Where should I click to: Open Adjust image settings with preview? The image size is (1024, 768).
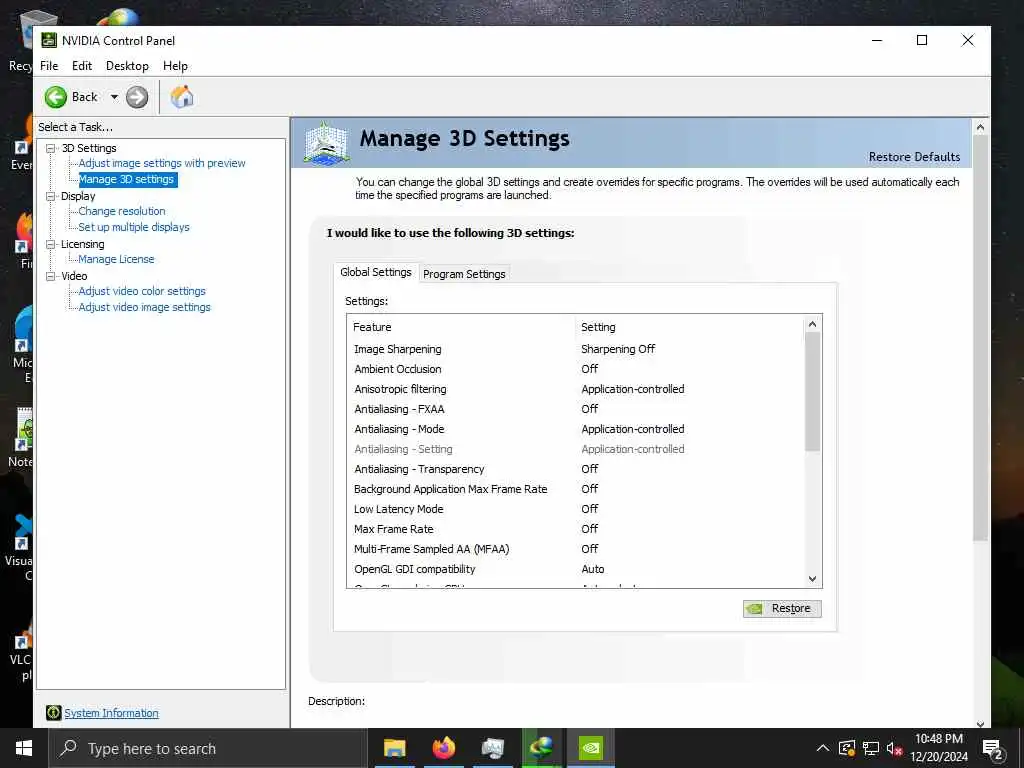point(162,163)
